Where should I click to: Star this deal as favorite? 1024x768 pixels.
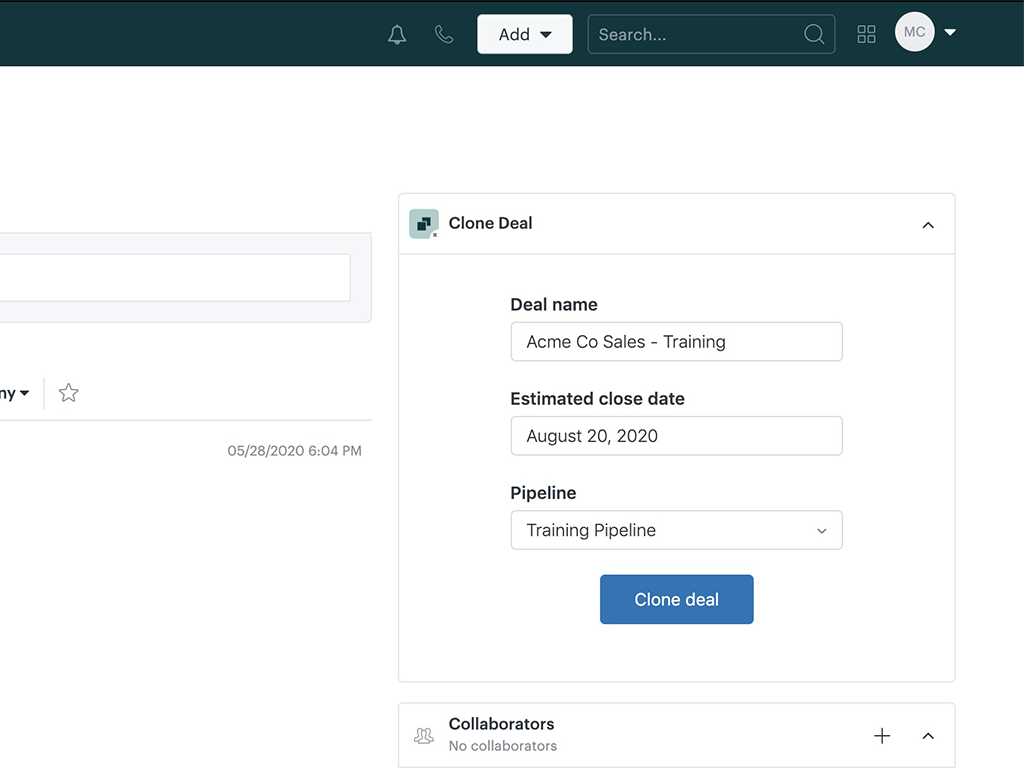68,393
